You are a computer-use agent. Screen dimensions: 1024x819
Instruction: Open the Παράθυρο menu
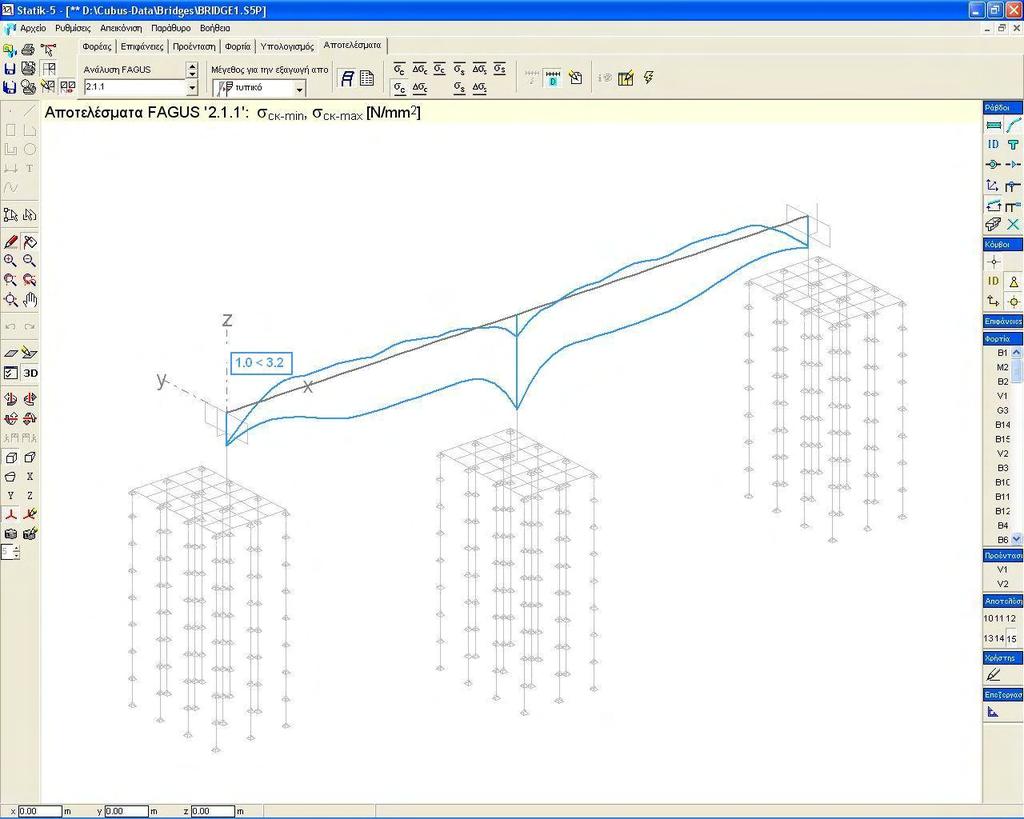(171, 29)
